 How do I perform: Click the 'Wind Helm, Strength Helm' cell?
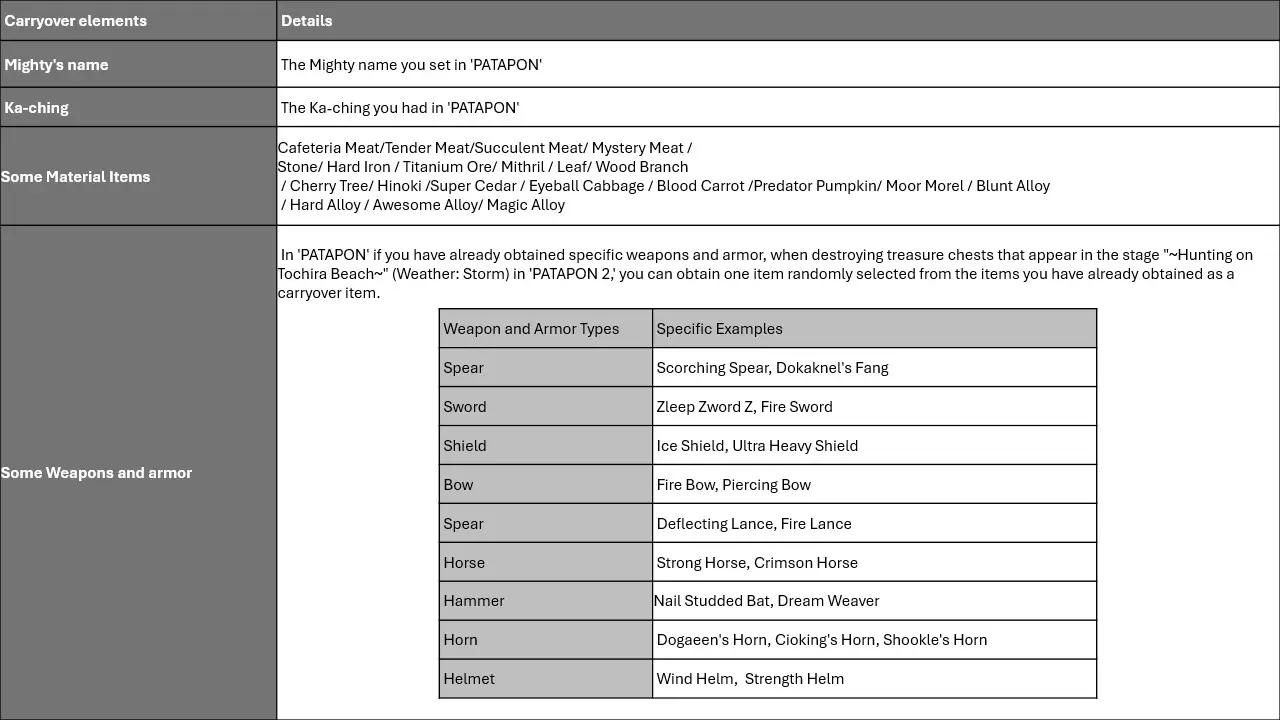click(750, 679)
